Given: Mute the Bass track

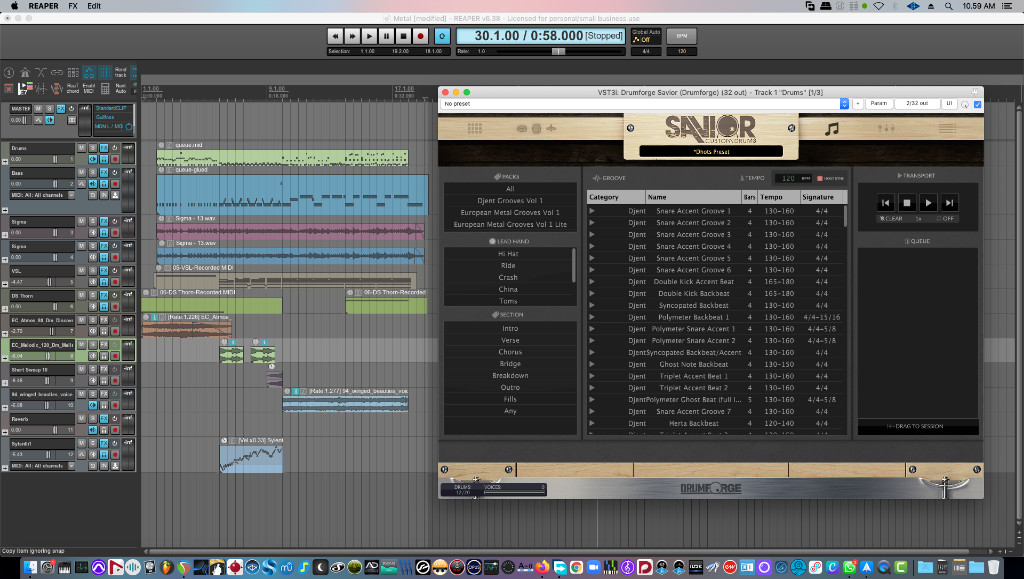Looking at the screenshot, I should [x=82, y=172].
